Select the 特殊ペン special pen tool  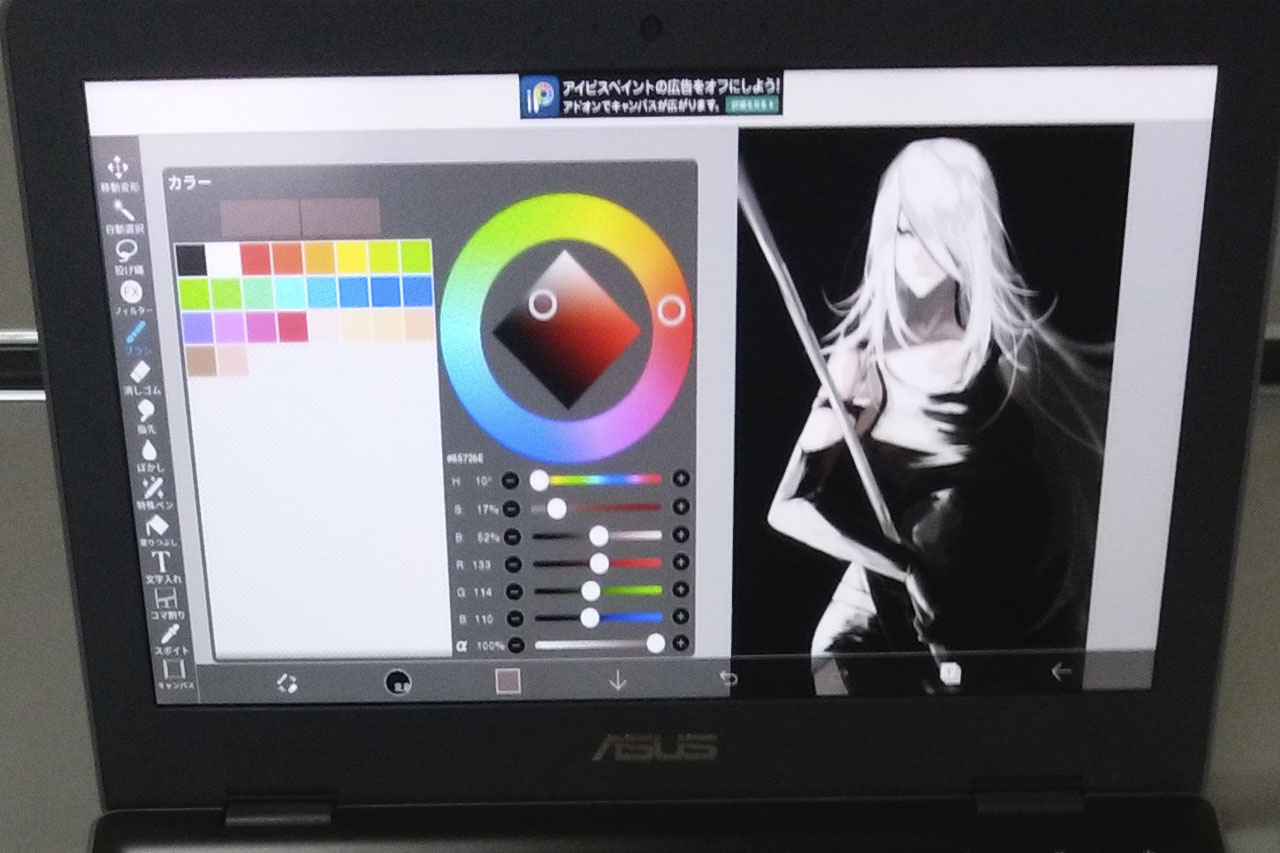click(154, 494)
